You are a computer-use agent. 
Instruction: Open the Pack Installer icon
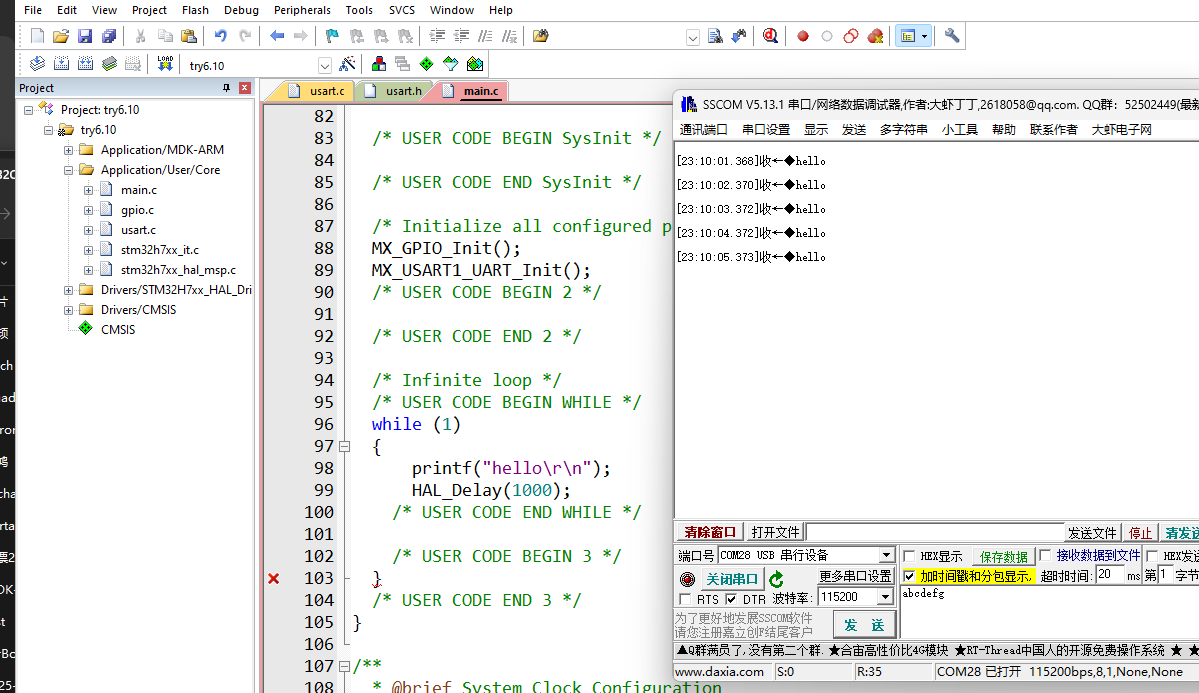[x=475, y=64]
